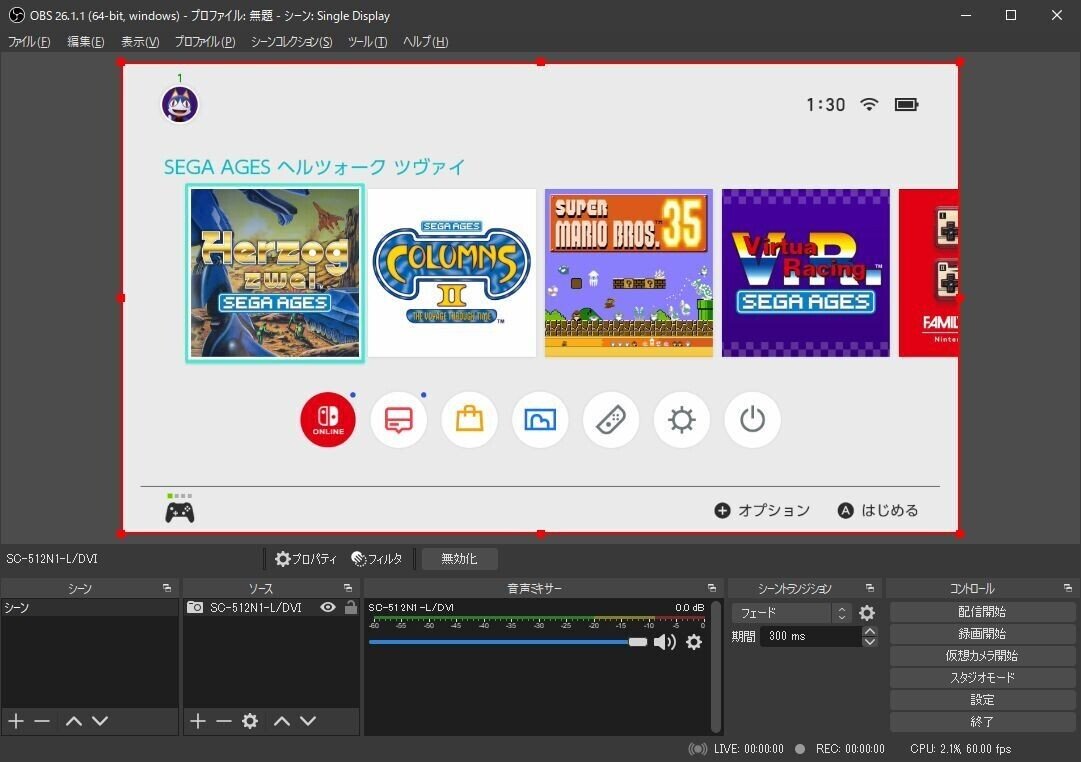Click the audio mixer vertical scrollbar

pos(716,665)
